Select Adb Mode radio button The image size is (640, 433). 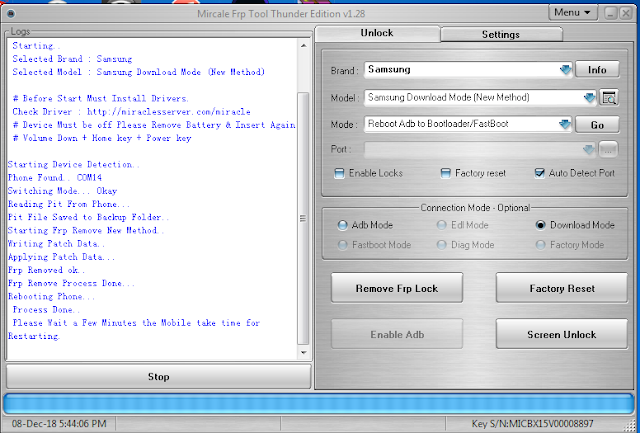[342, 225]
